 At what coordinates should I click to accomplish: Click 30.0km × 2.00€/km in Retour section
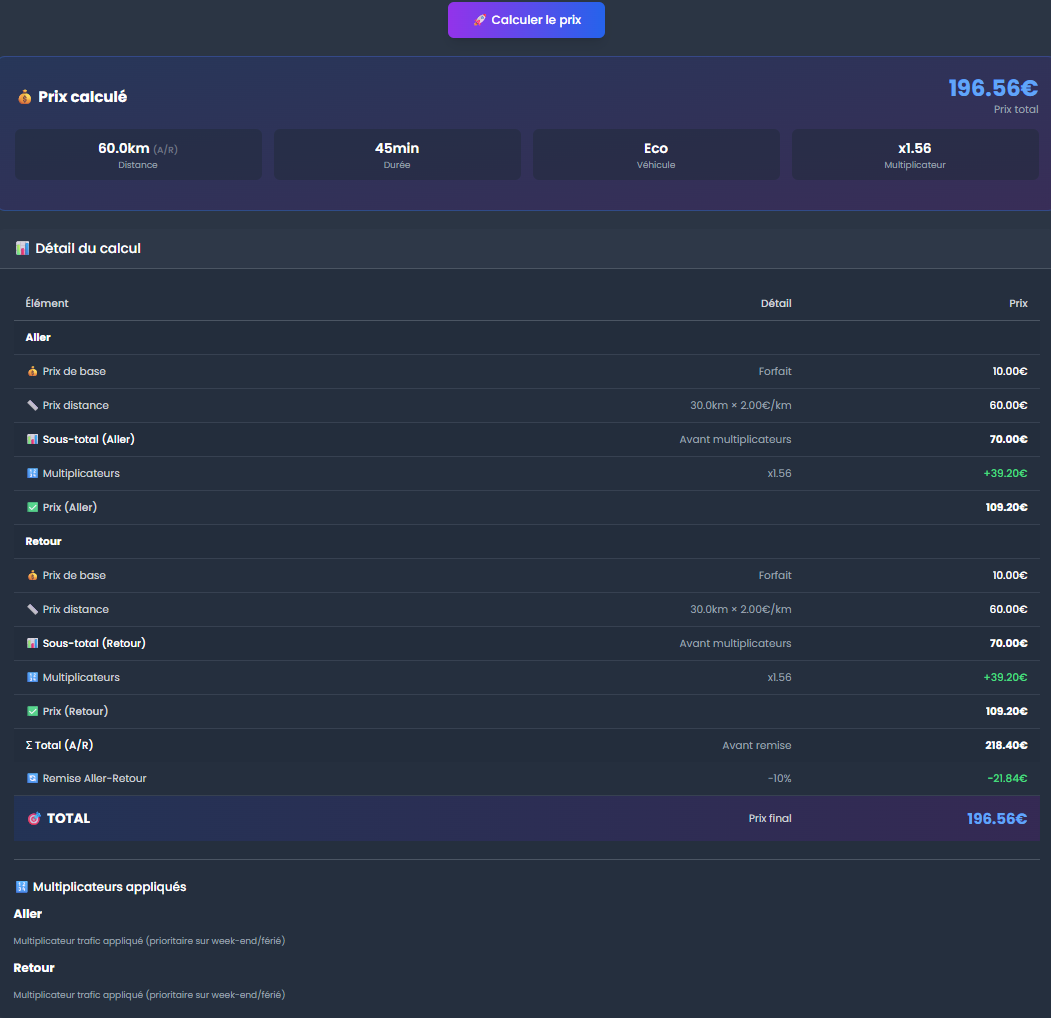coord(741,609)
